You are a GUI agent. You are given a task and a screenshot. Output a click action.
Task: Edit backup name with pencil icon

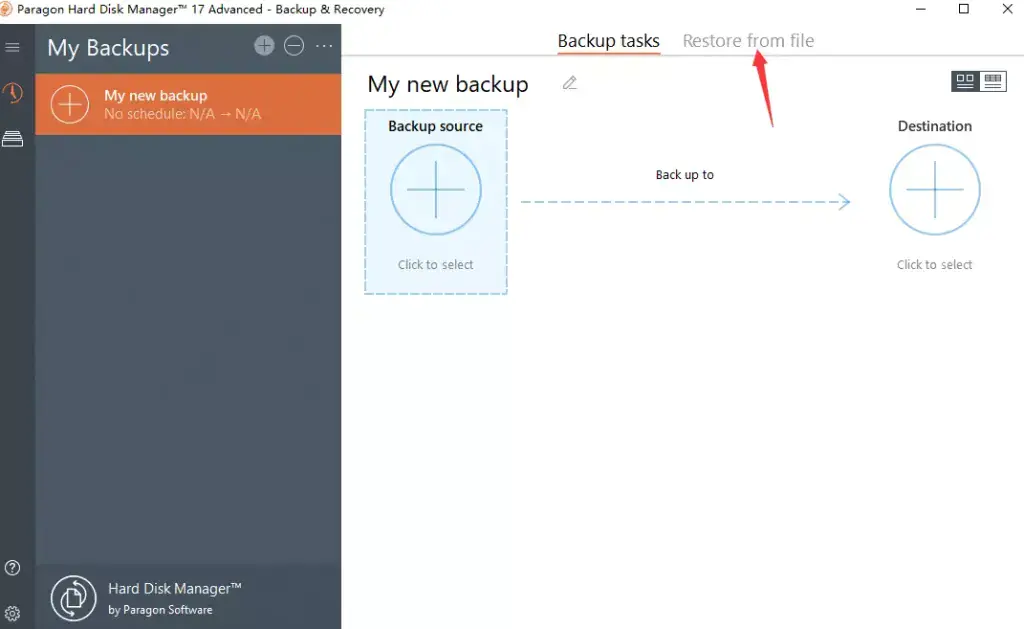tap(569, 83)
